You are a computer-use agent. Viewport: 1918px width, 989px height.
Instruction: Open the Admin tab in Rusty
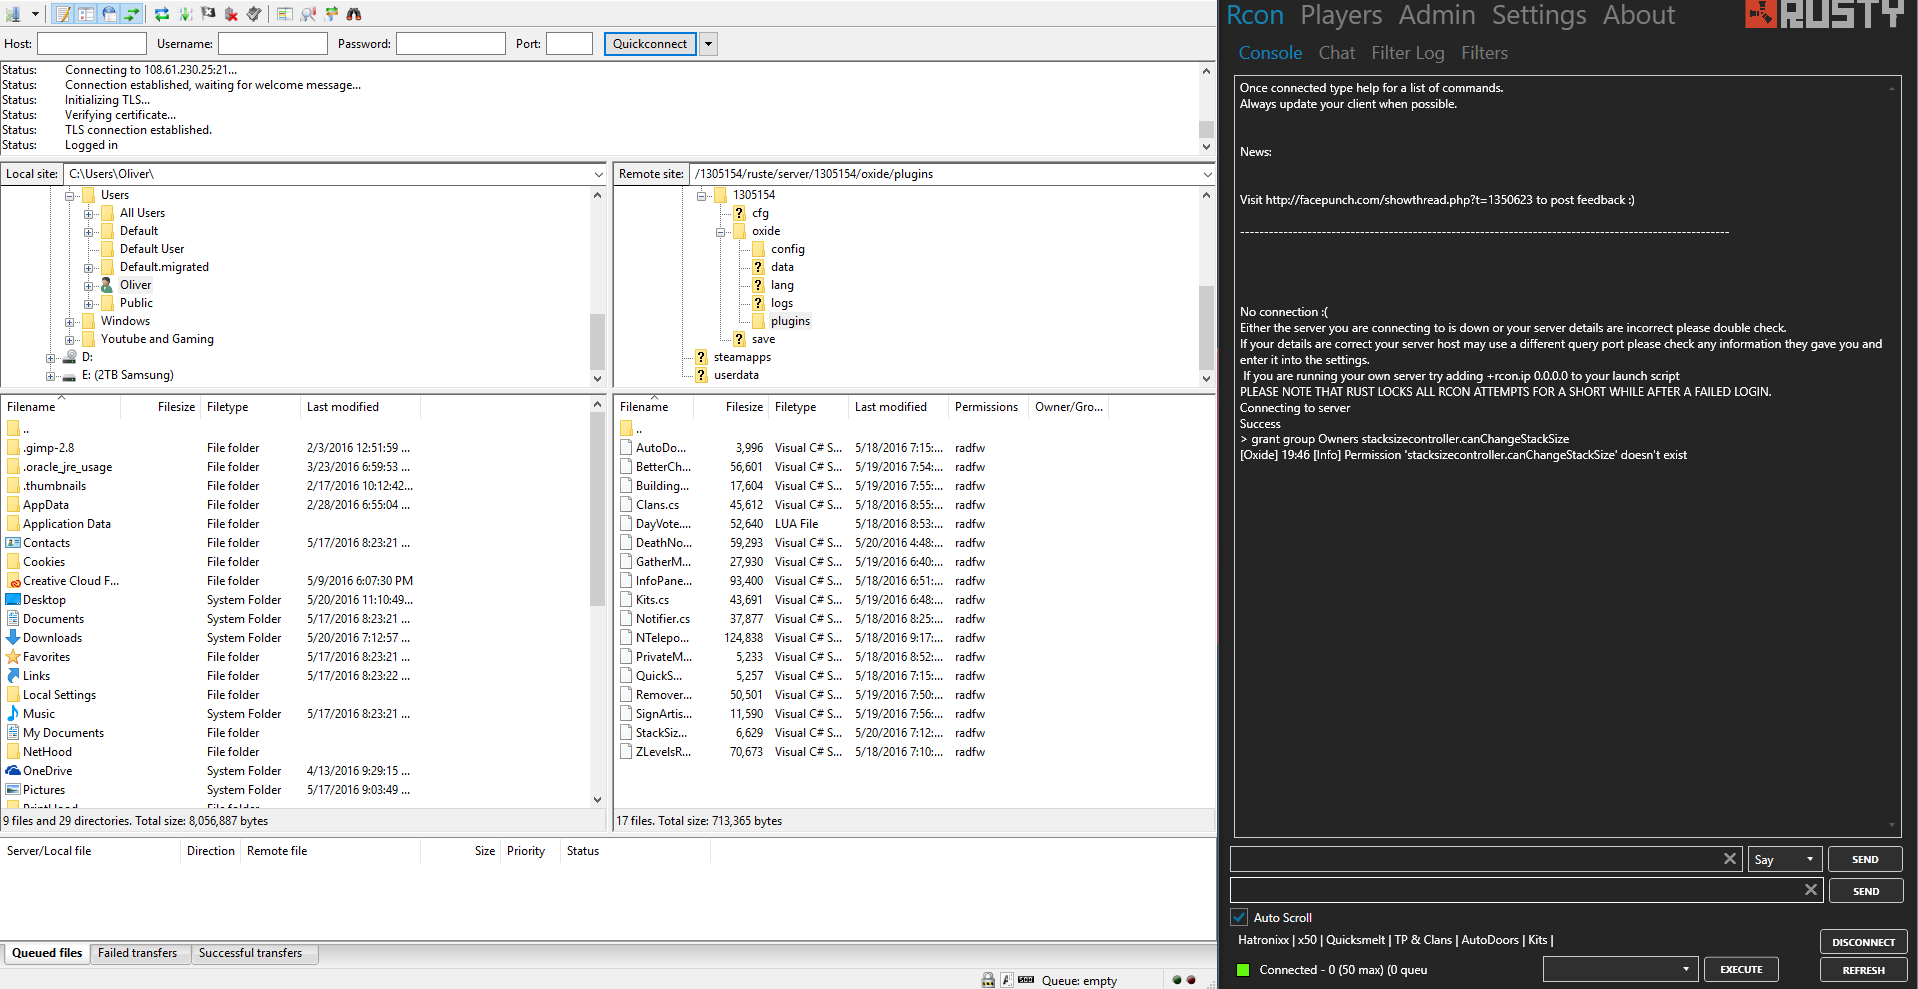coord(1437,15)
